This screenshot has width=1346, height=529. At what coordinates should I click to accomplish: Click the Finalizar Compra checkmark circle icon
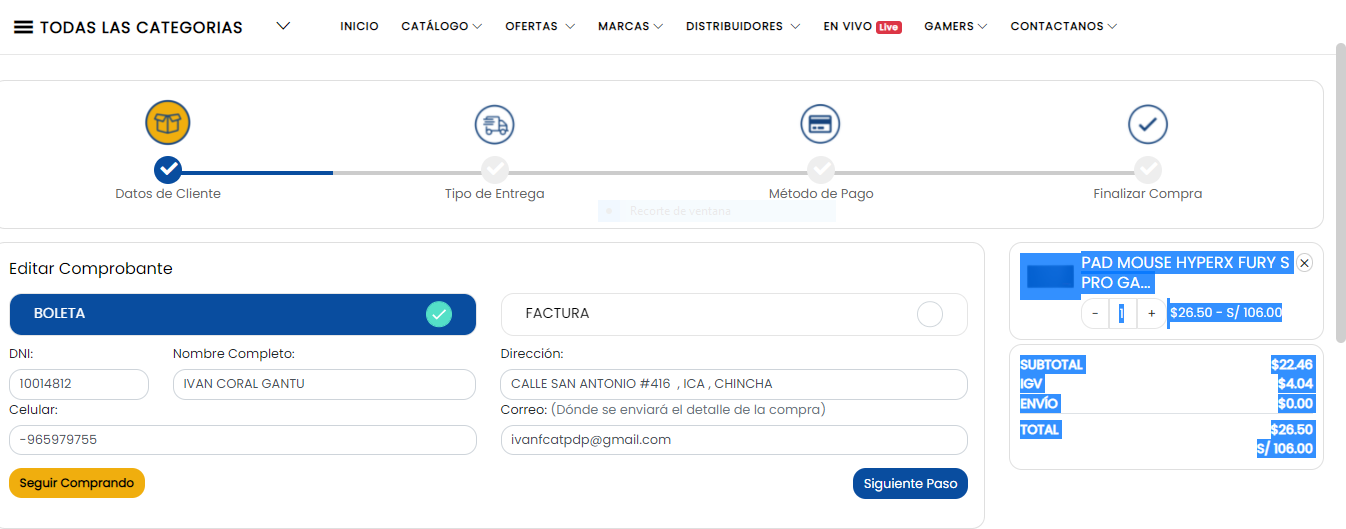point(1147,124)
